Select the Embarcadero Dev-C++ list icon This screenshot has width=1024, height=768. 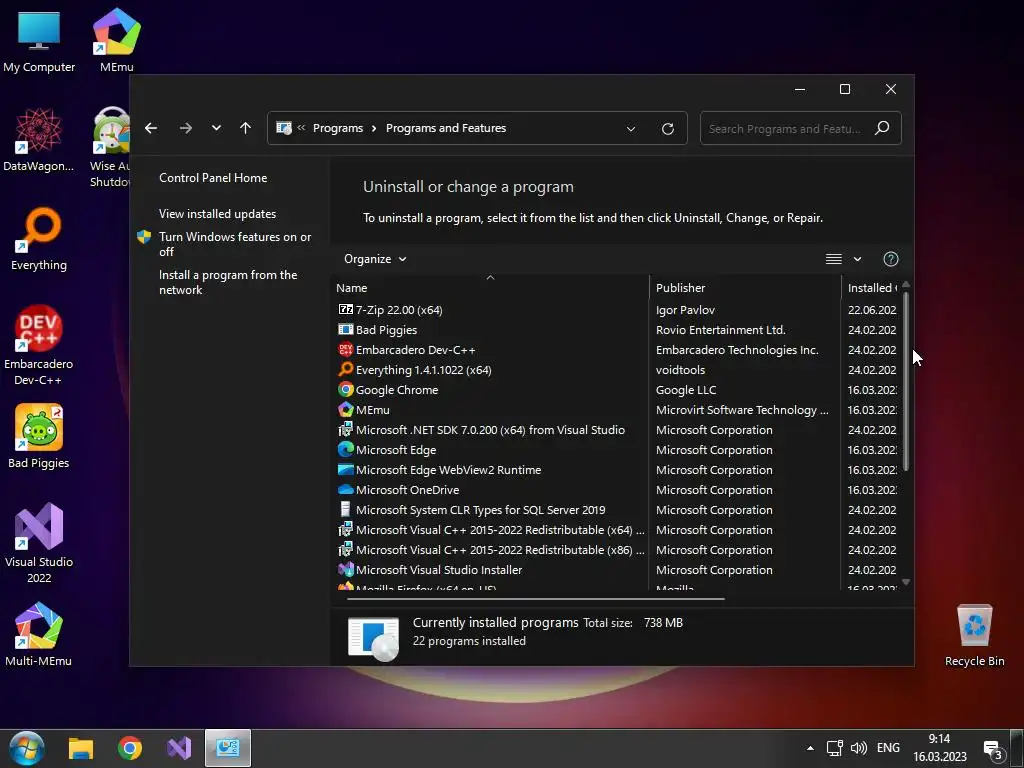click(x=345, y=349)
